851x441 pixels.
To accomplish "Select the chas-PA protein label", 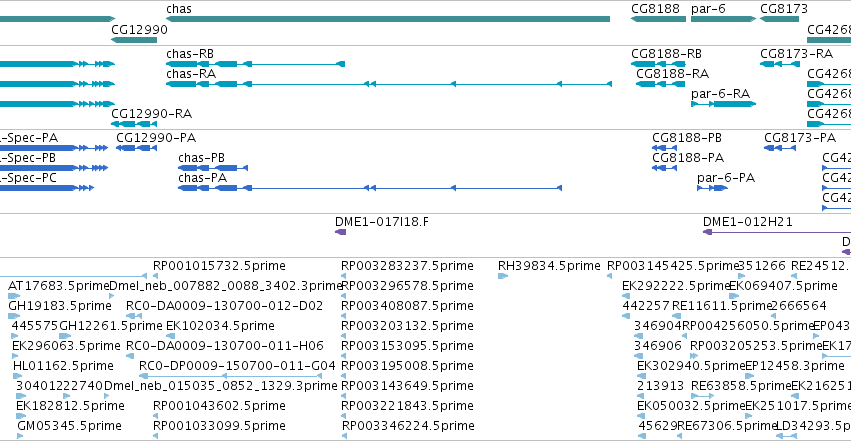I will (202, 178).
